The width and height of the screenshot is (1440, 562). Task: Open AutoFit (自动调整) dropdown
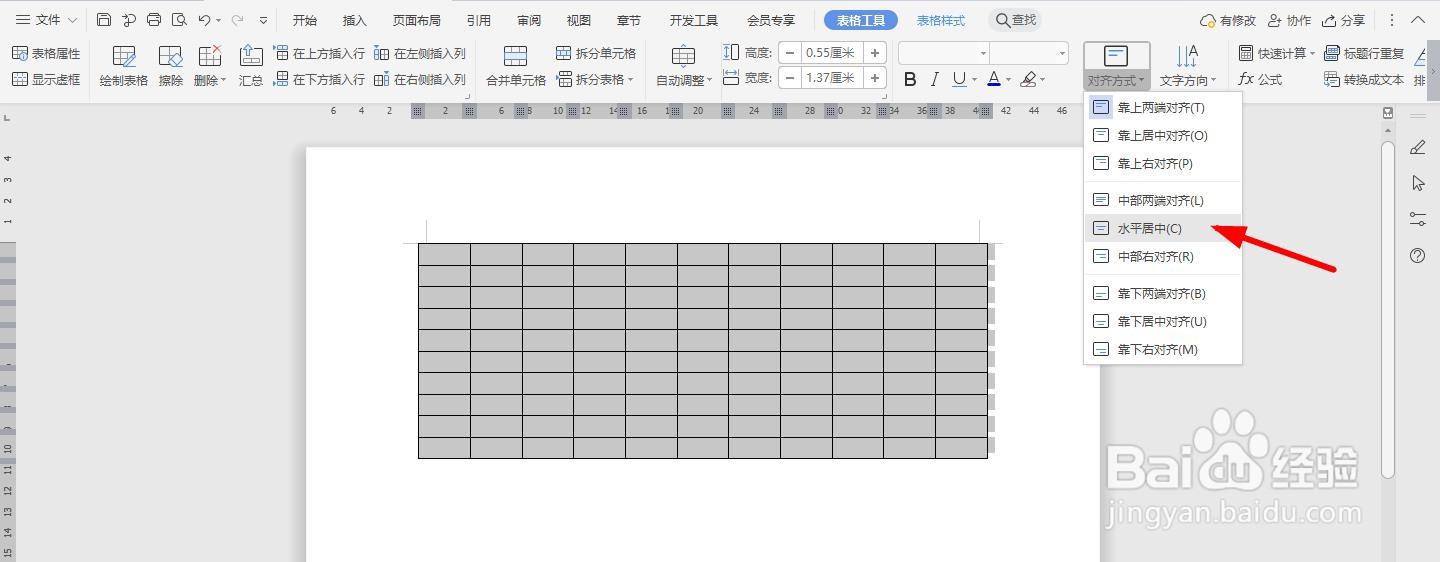[x=685, y=67]
